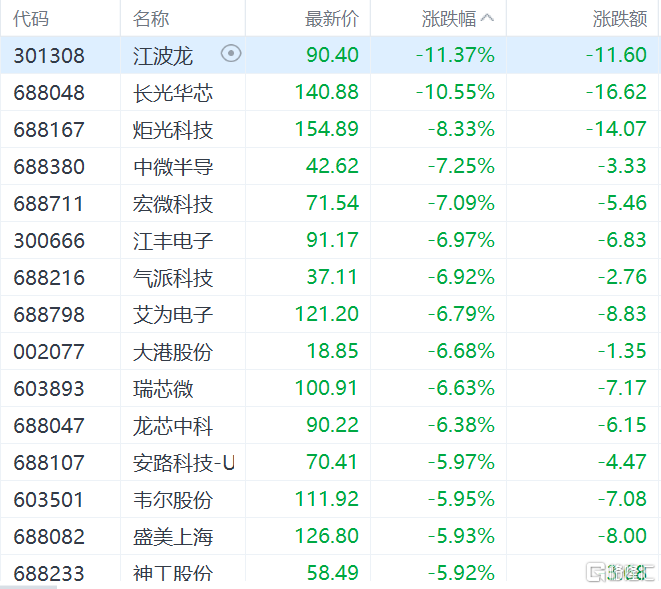Screen dimensions: 661x589
Task: Click price 91.17
Action: click(x=332, y=240)
